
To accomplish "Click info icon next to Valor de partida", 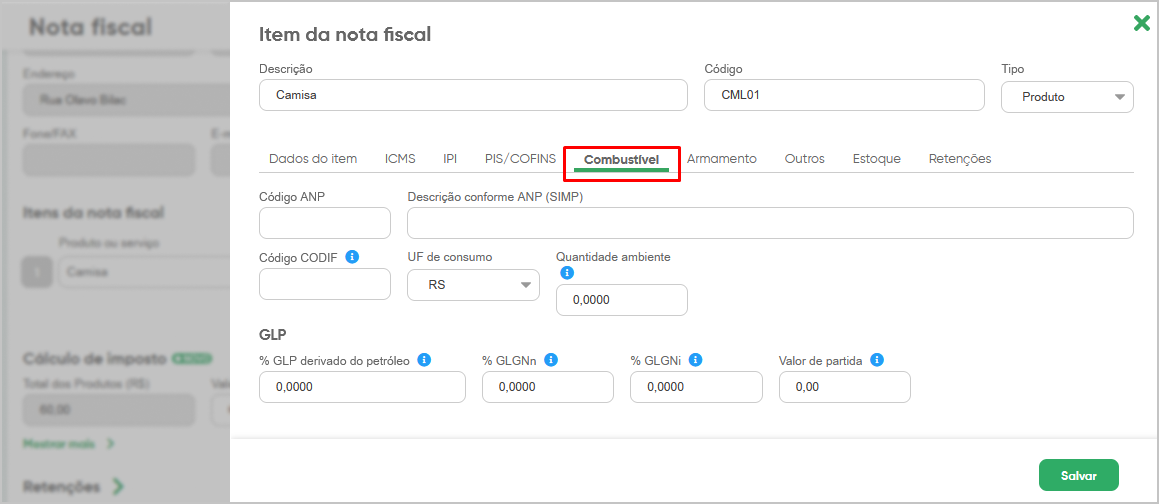I will (877, 360).
